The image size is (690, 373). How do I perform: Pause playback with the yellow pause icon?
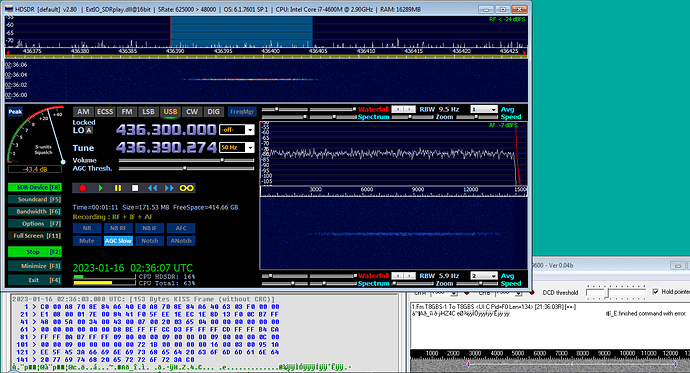pos(117,188)
